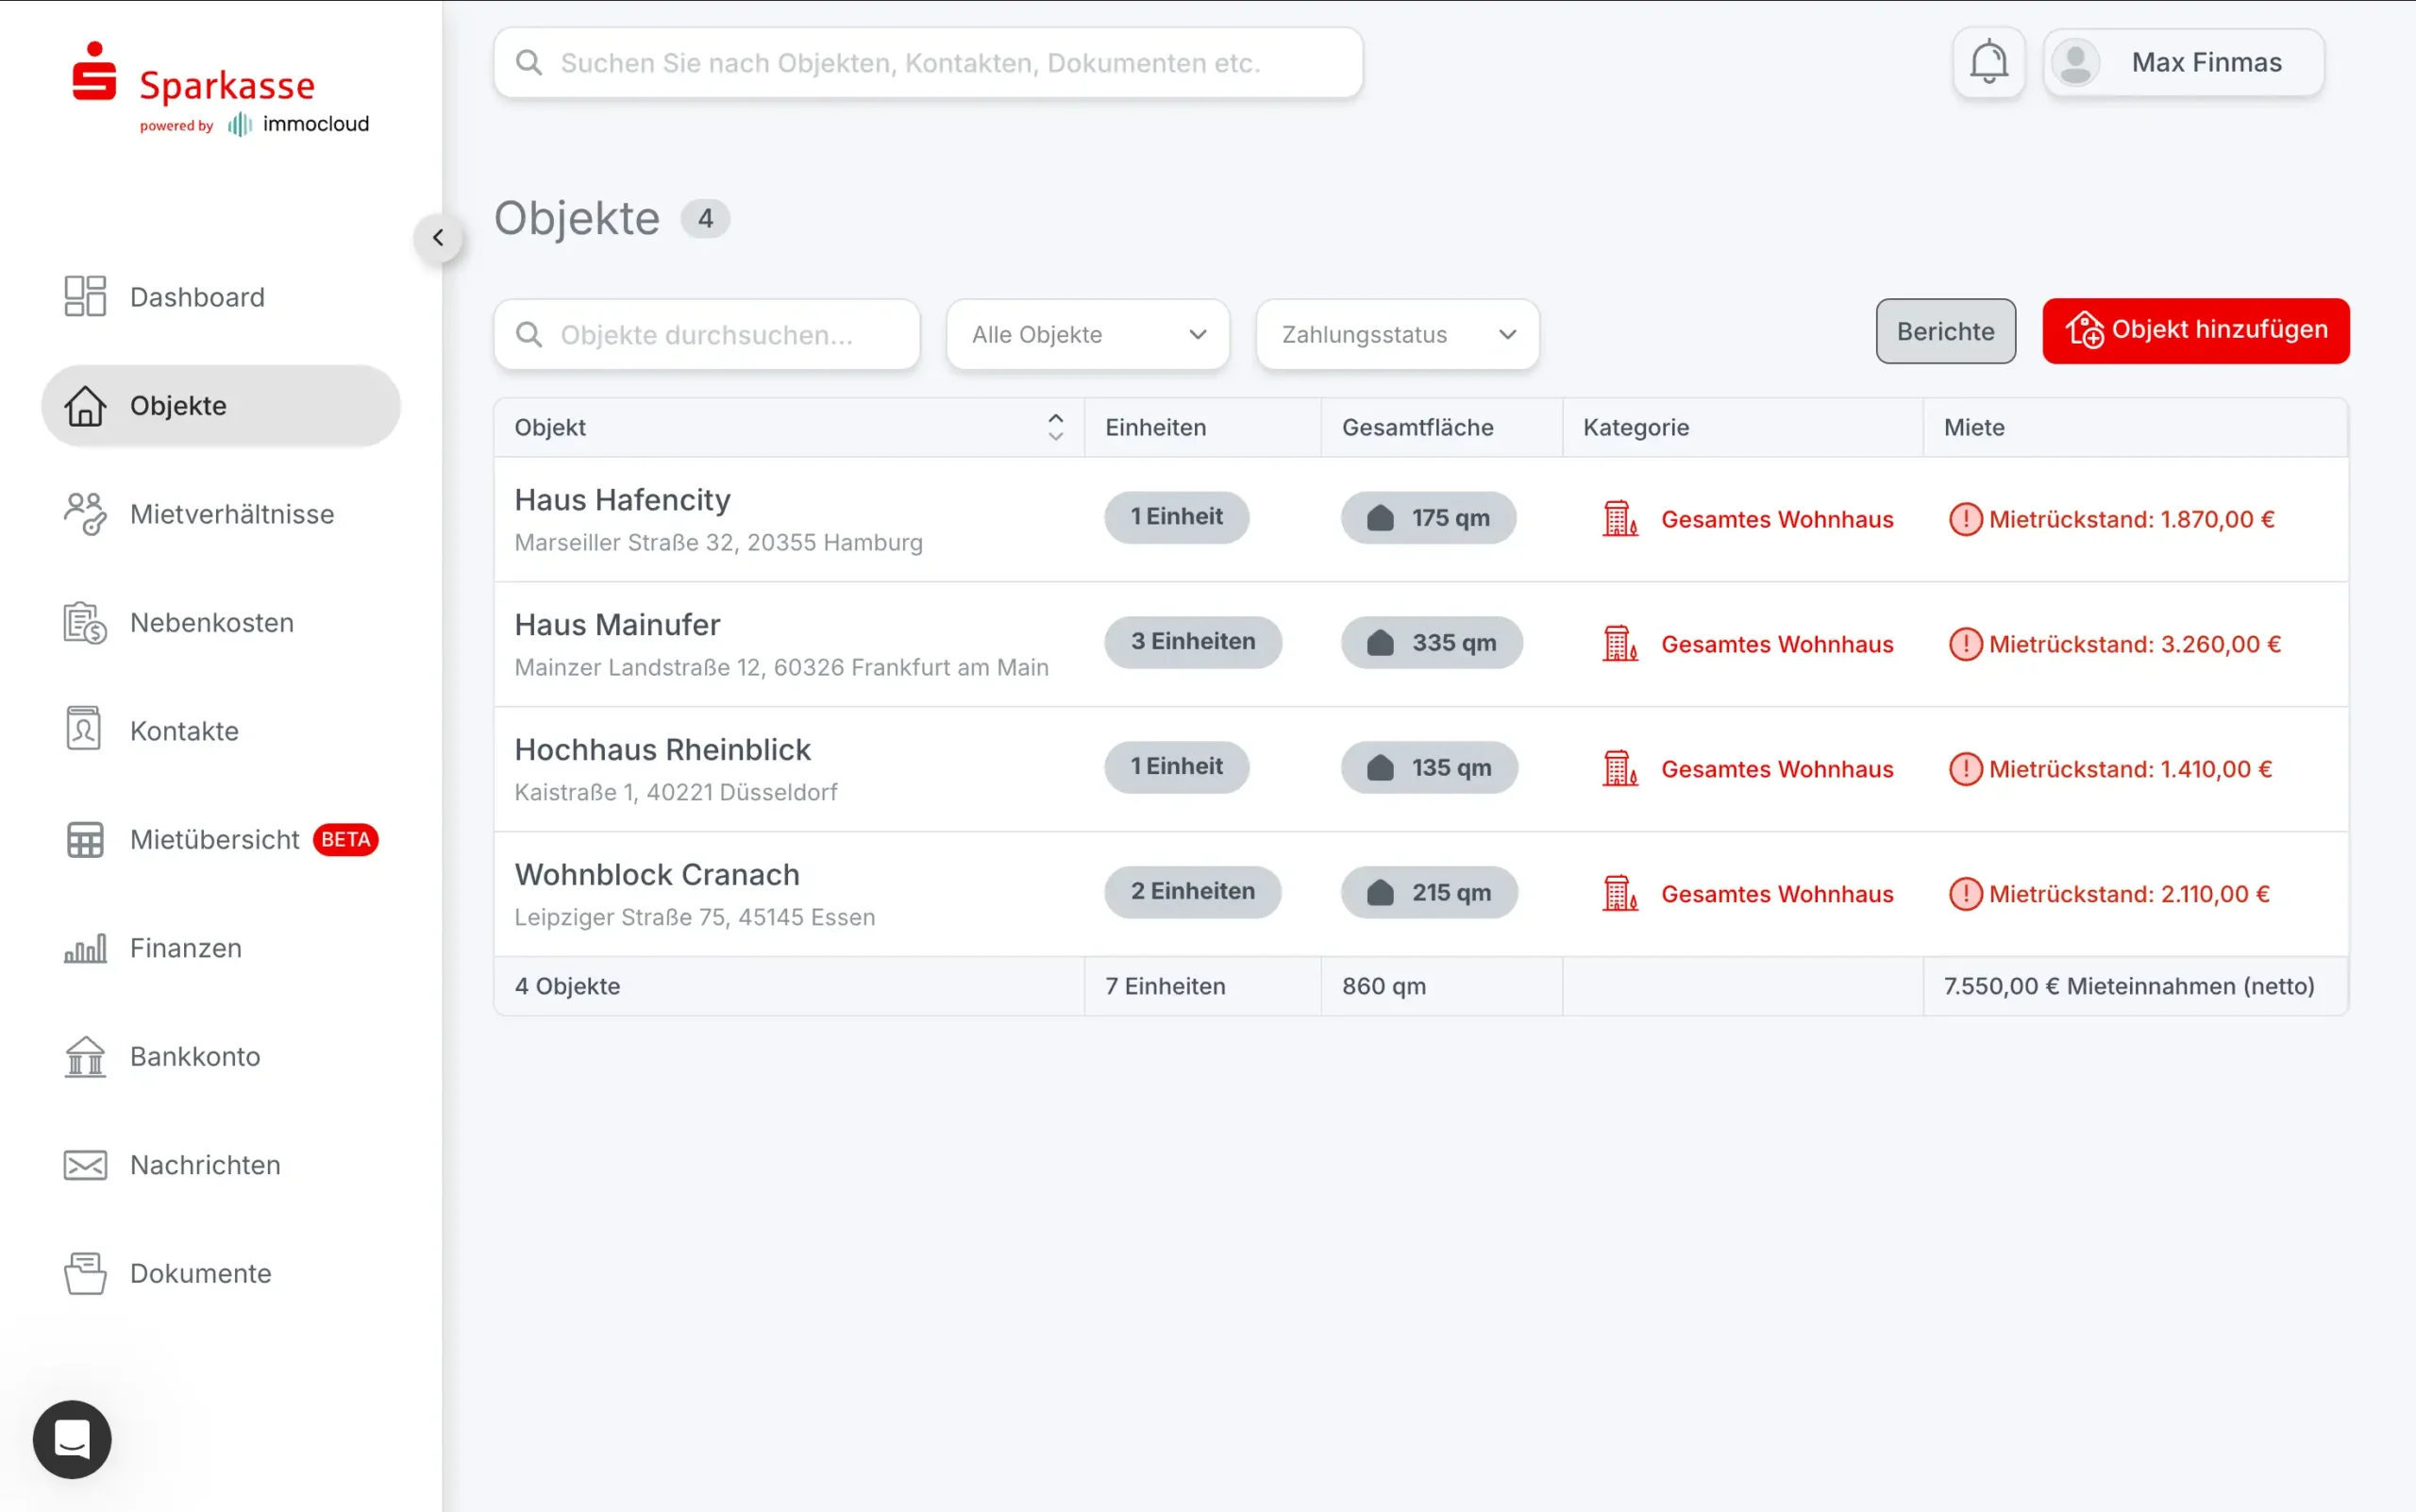Focus the Objekte durchsuchen search field
Viewport: 2416px width, 1512px height.
[706, 335]
